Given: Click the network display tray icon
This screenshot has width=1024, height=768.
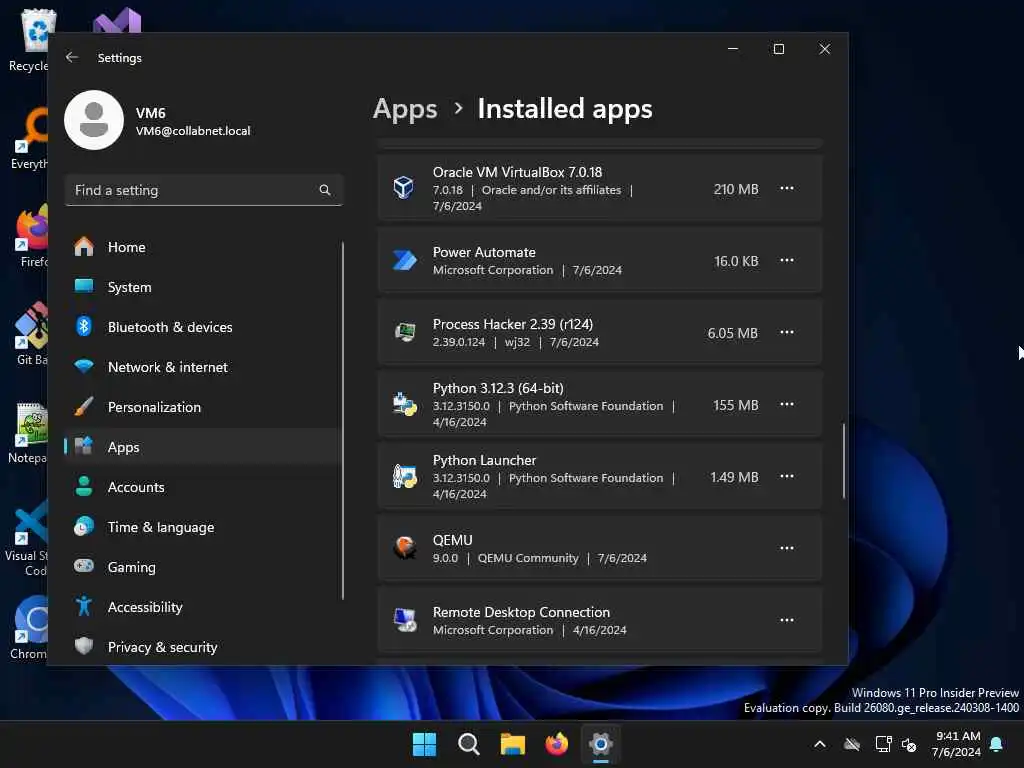Looking at the screenshot, I should [x=883, y=744].
